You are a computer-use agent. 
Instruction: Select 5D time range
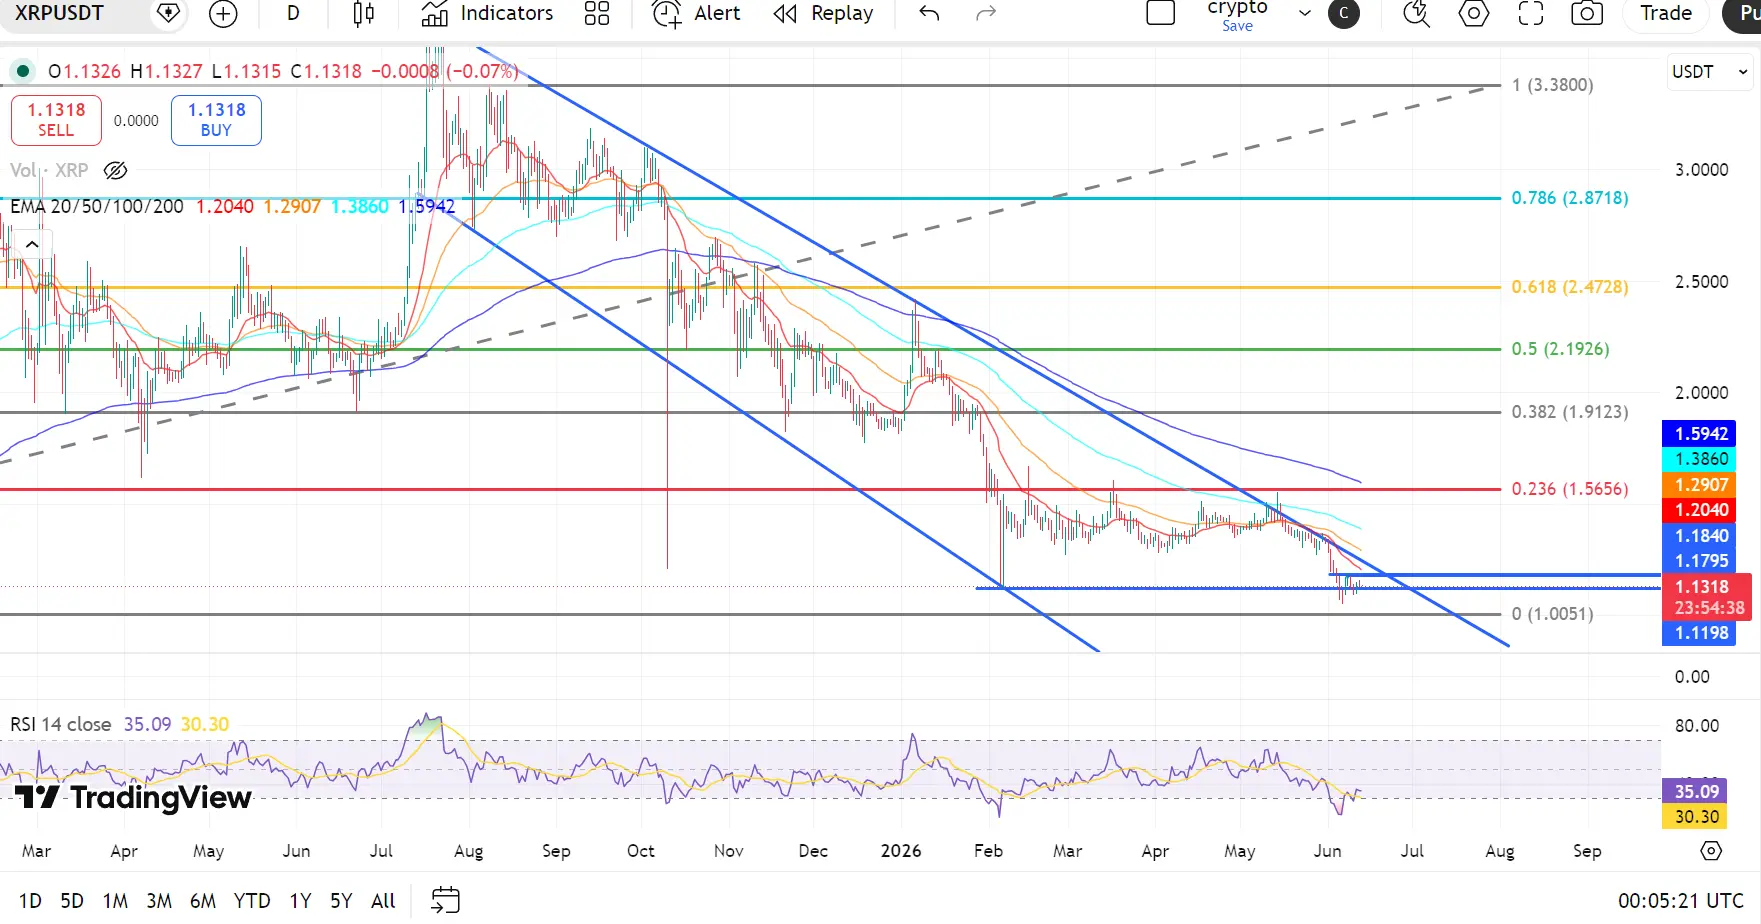pyautogui.click(x=72, y=901)
